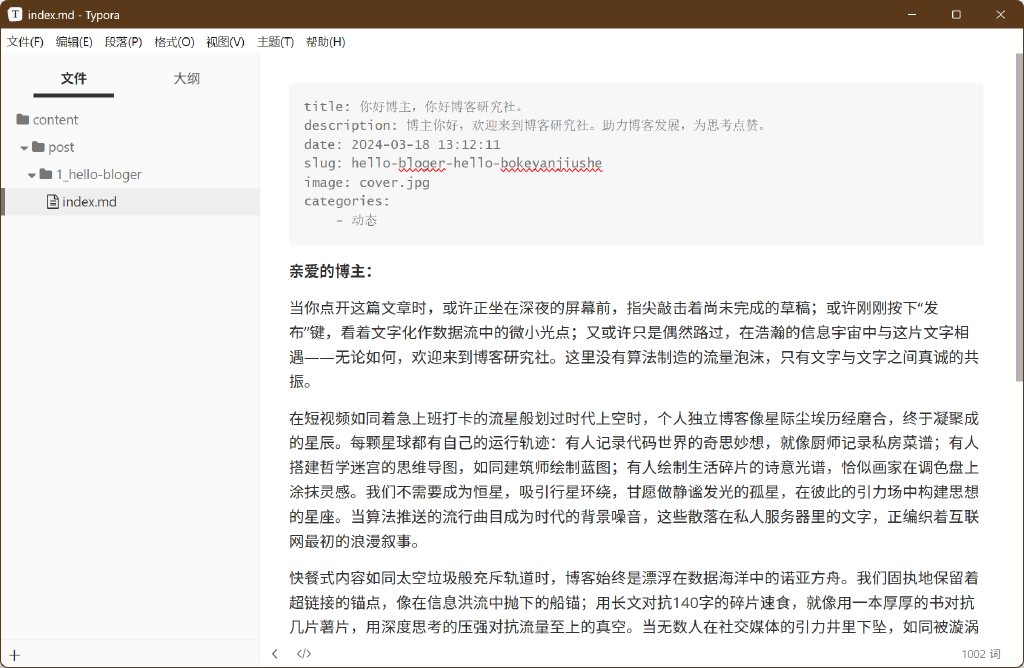
Task: Click the folder icon beside 1_hello-bloger
Action: click(x=45, y=174)
